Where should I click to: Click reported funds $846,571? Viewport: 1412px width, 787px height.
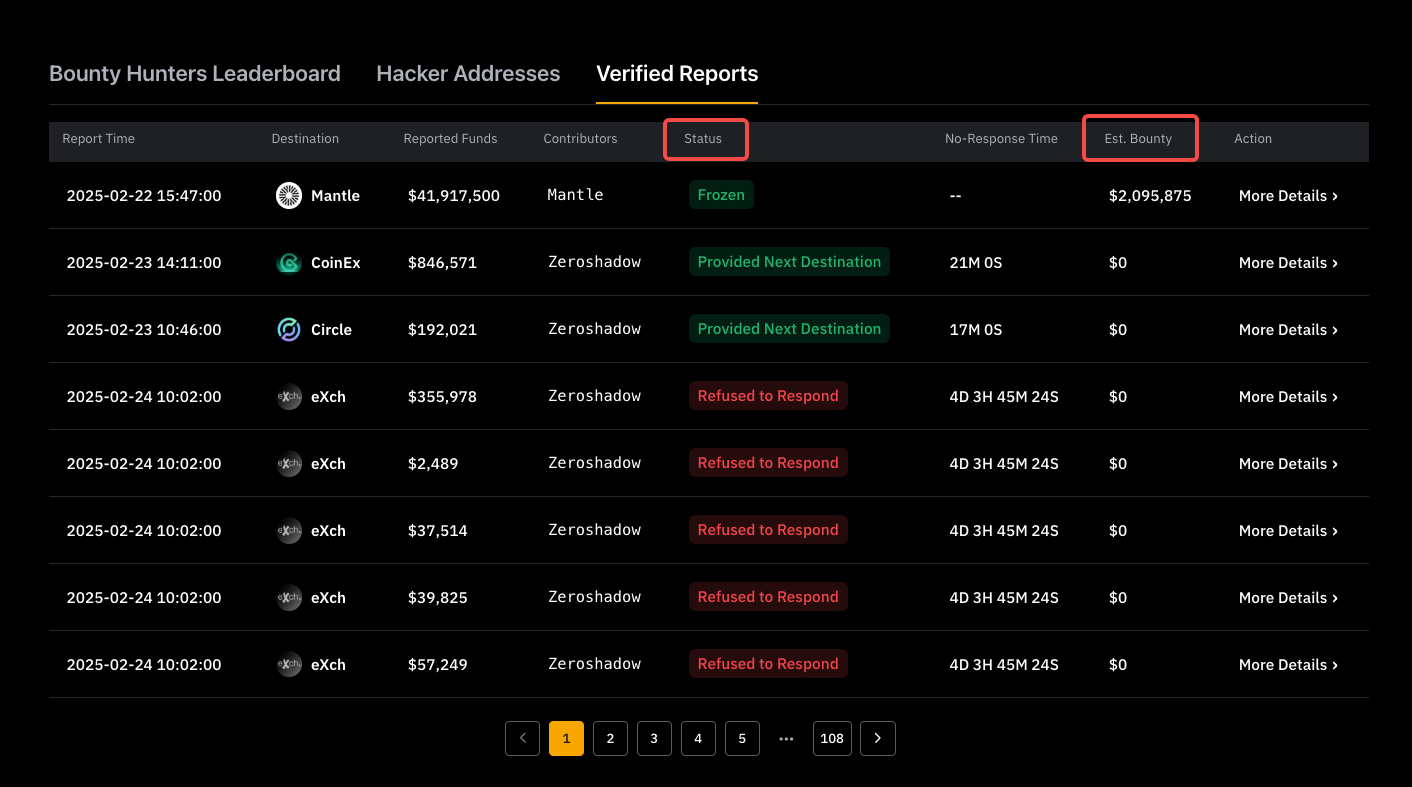(442, 263)
